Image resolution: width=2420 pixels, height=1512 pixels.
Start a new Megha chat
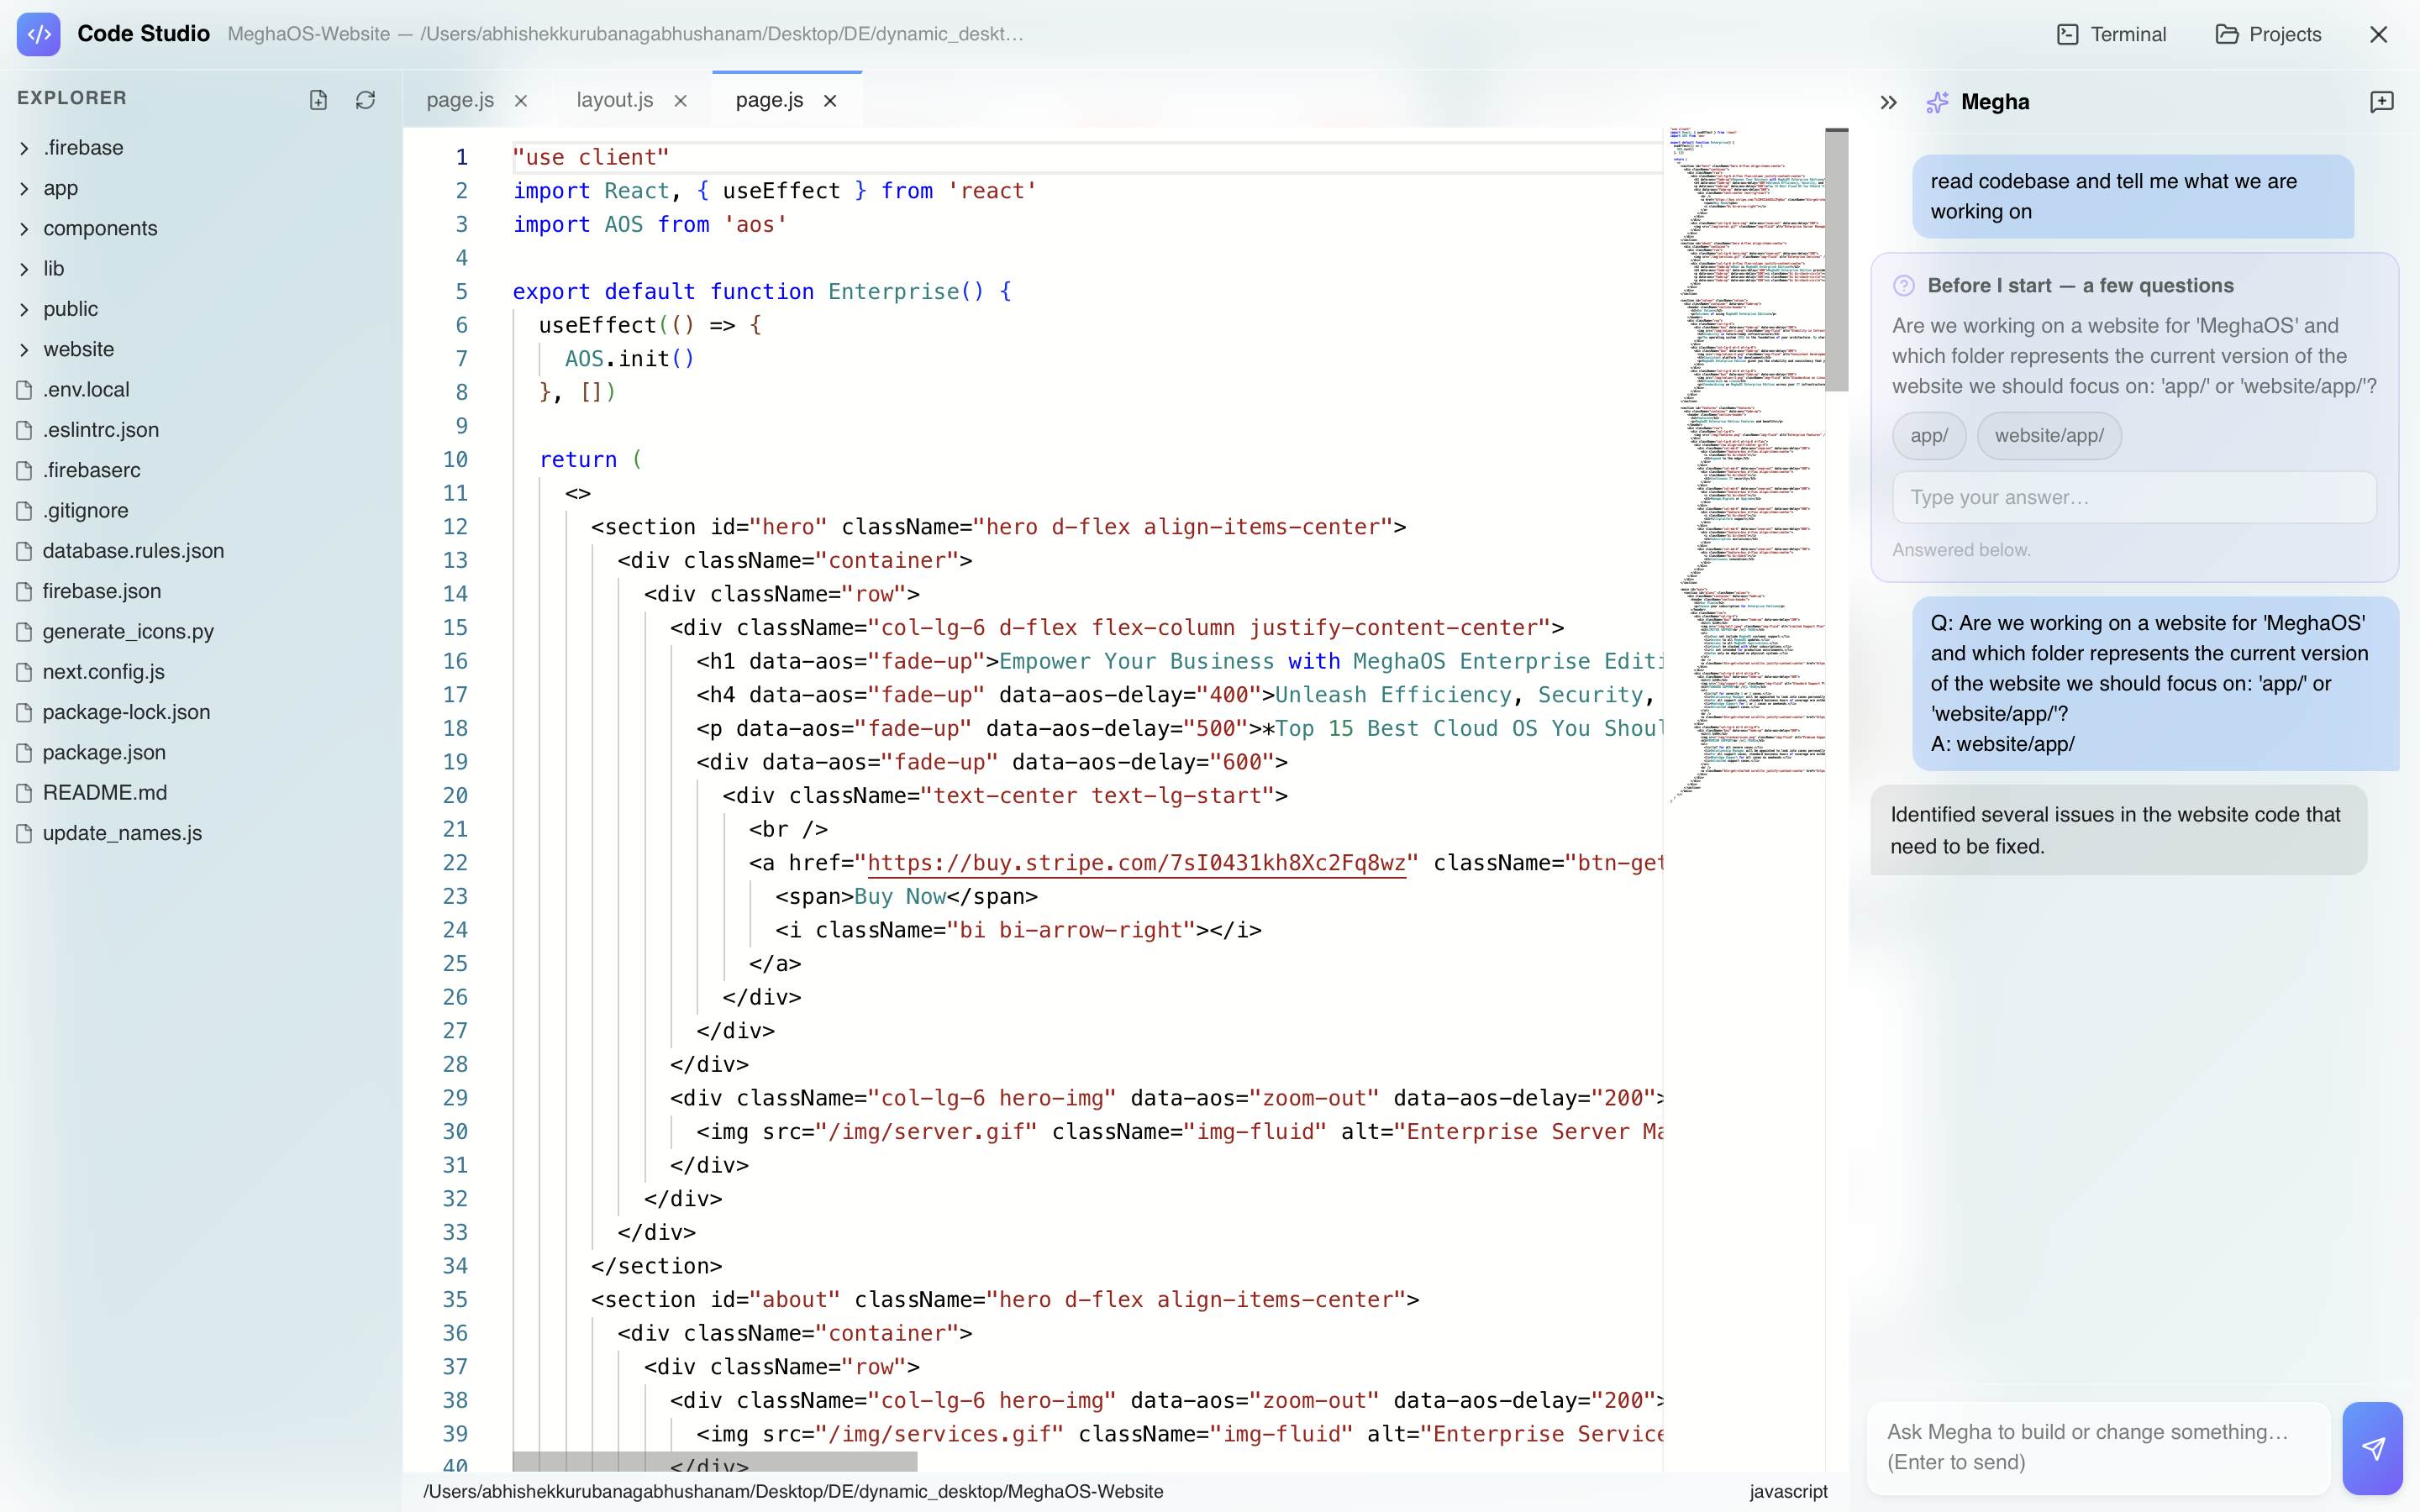[x=2382, y=102]
